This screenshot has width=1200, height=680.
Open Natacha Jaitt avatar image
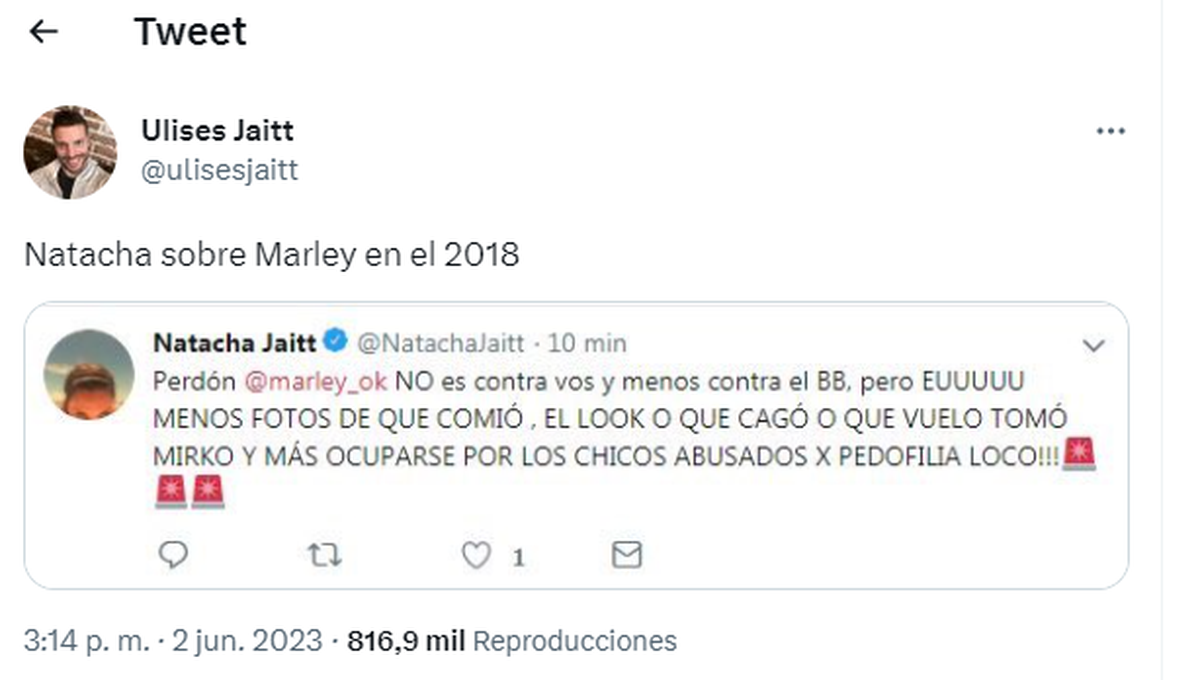[89, 374]
